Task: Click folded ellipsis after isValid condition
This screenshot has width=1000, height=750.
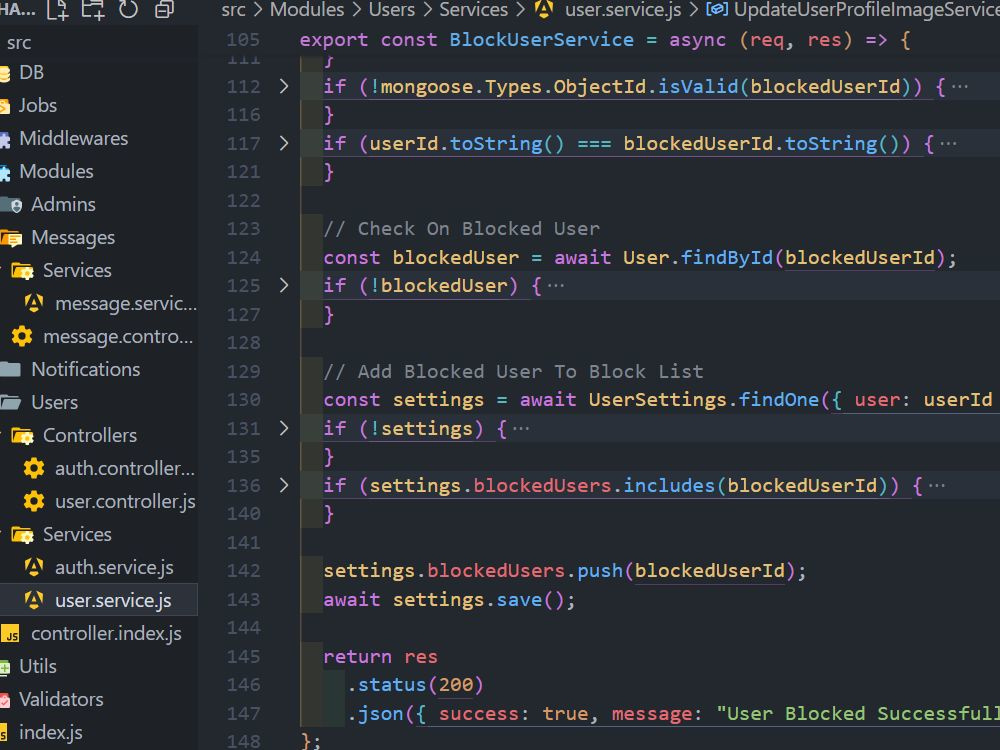Action: 960,87
